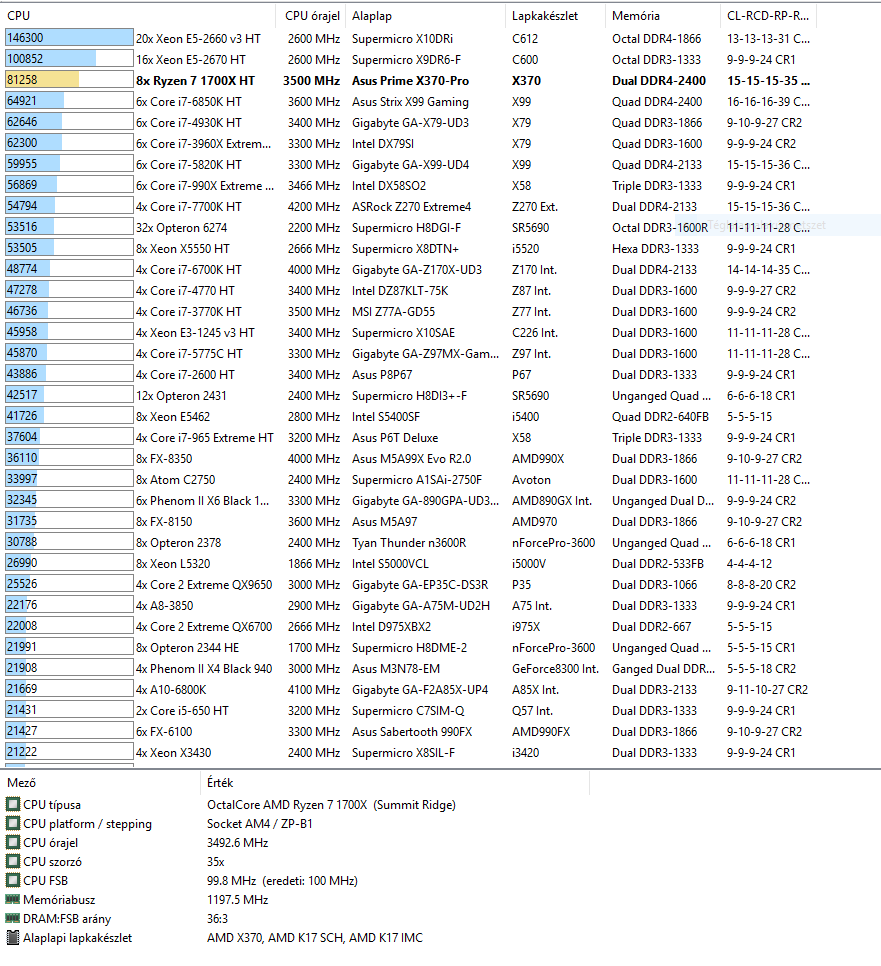
Task: Select the 6x Core i7-3960X Extreme row
Action: (x=411, y=144)
